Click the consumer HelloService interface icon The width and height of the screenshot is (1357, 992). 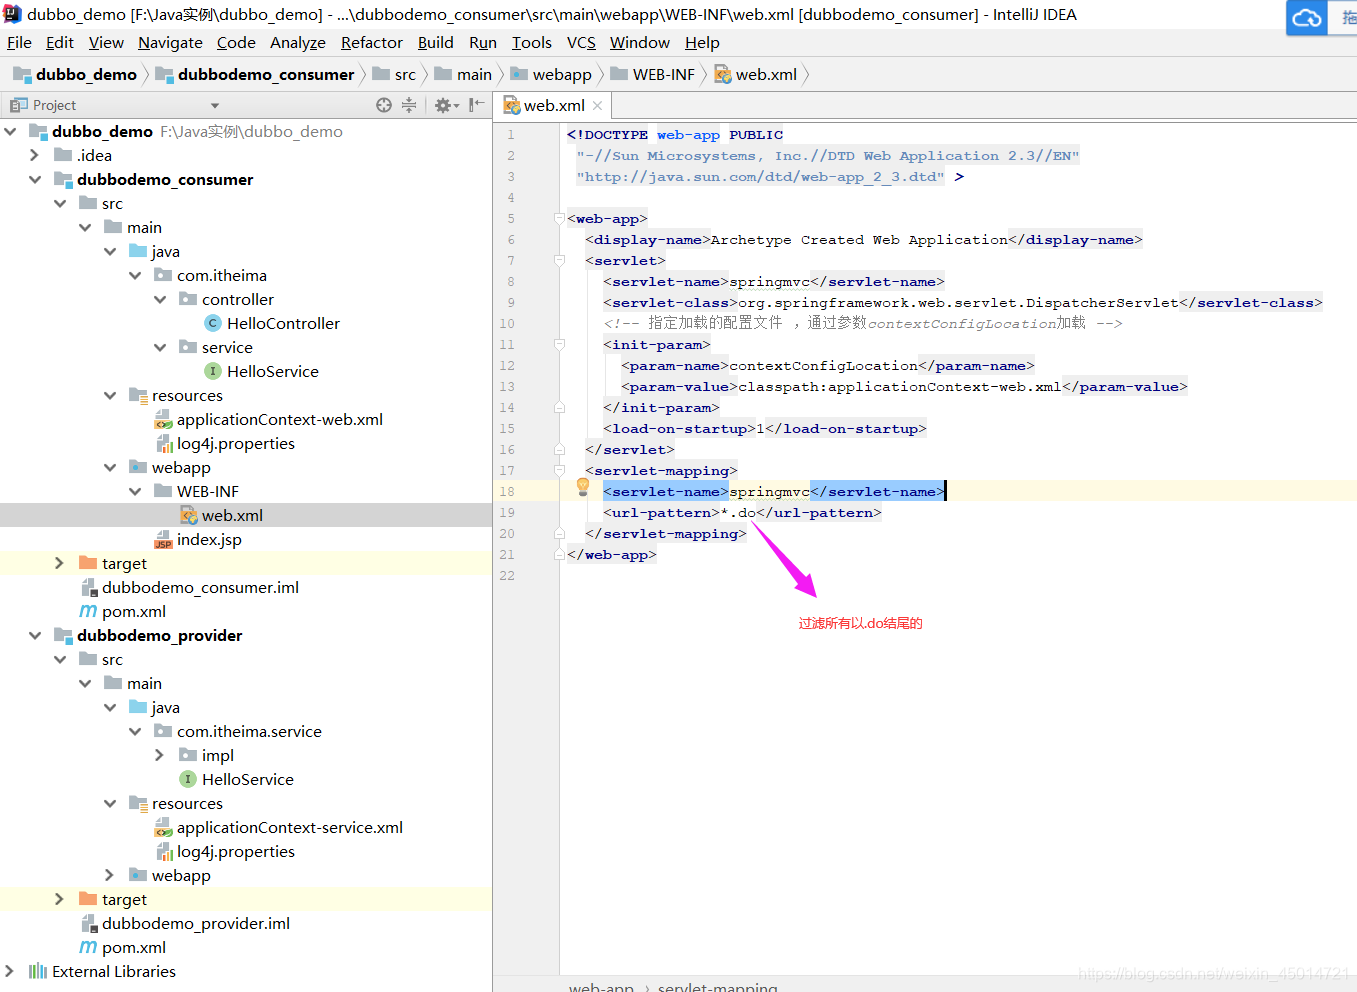213,371
